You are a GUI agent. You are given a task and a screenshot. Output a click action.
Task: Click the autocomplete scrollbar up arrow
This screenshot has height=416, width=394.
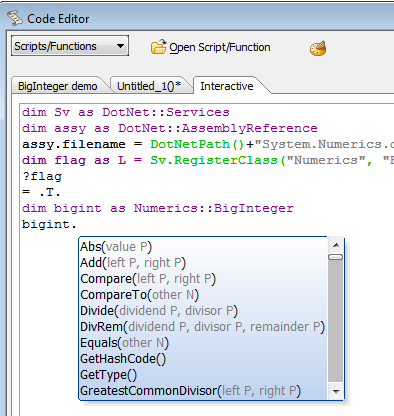point(336,245)
